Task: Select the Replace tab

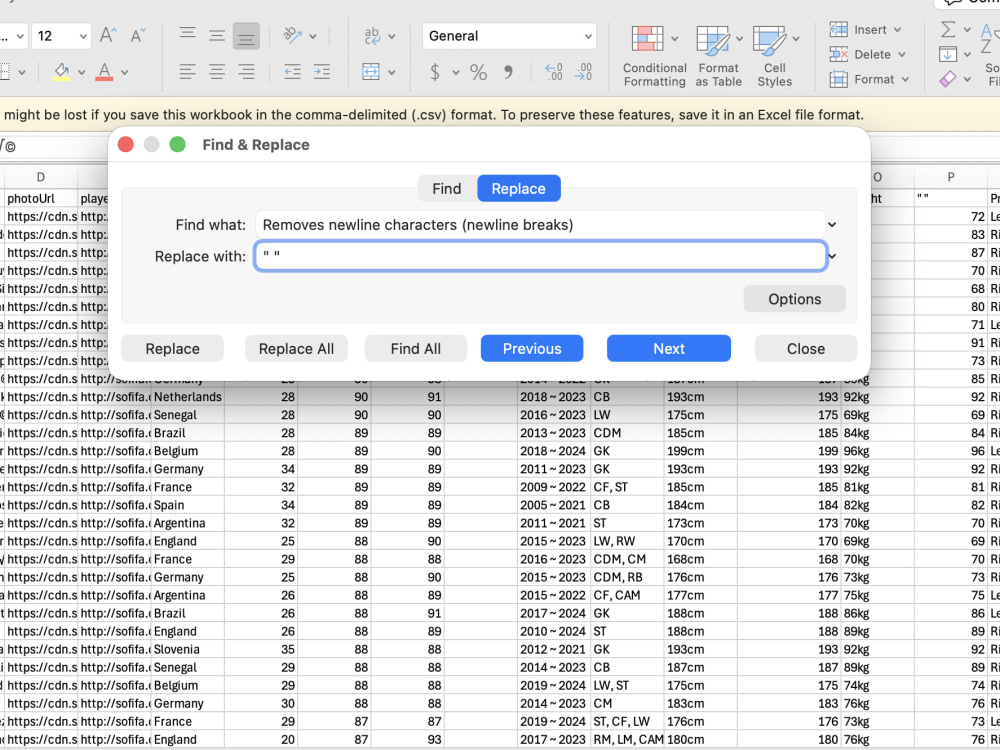Action: [x=518, y=189]
